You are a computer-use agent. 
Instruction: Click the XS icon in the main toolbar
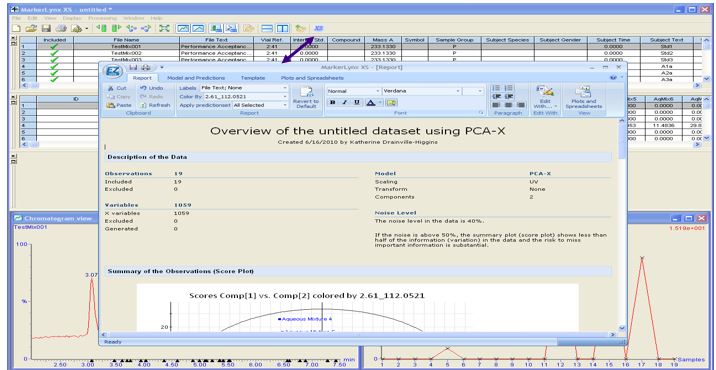tap(319, 28)
